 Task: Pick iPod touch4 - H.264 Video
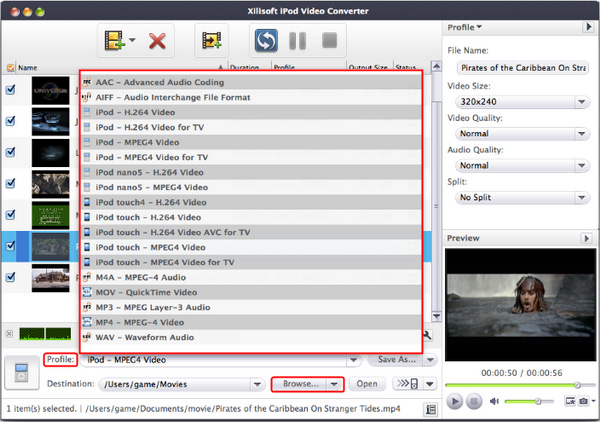coord(251,202)
